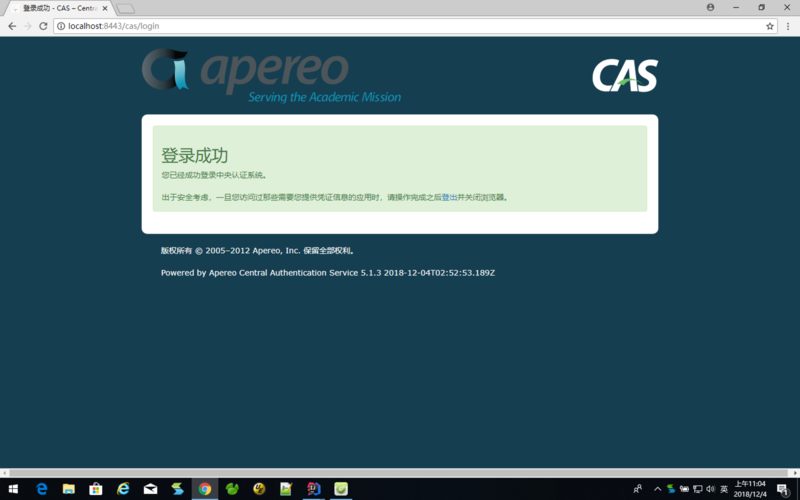Bookmark this page with the star icon
Image resolution: width=800 pixels, height=500 pixels.
[x=769, y=26]
